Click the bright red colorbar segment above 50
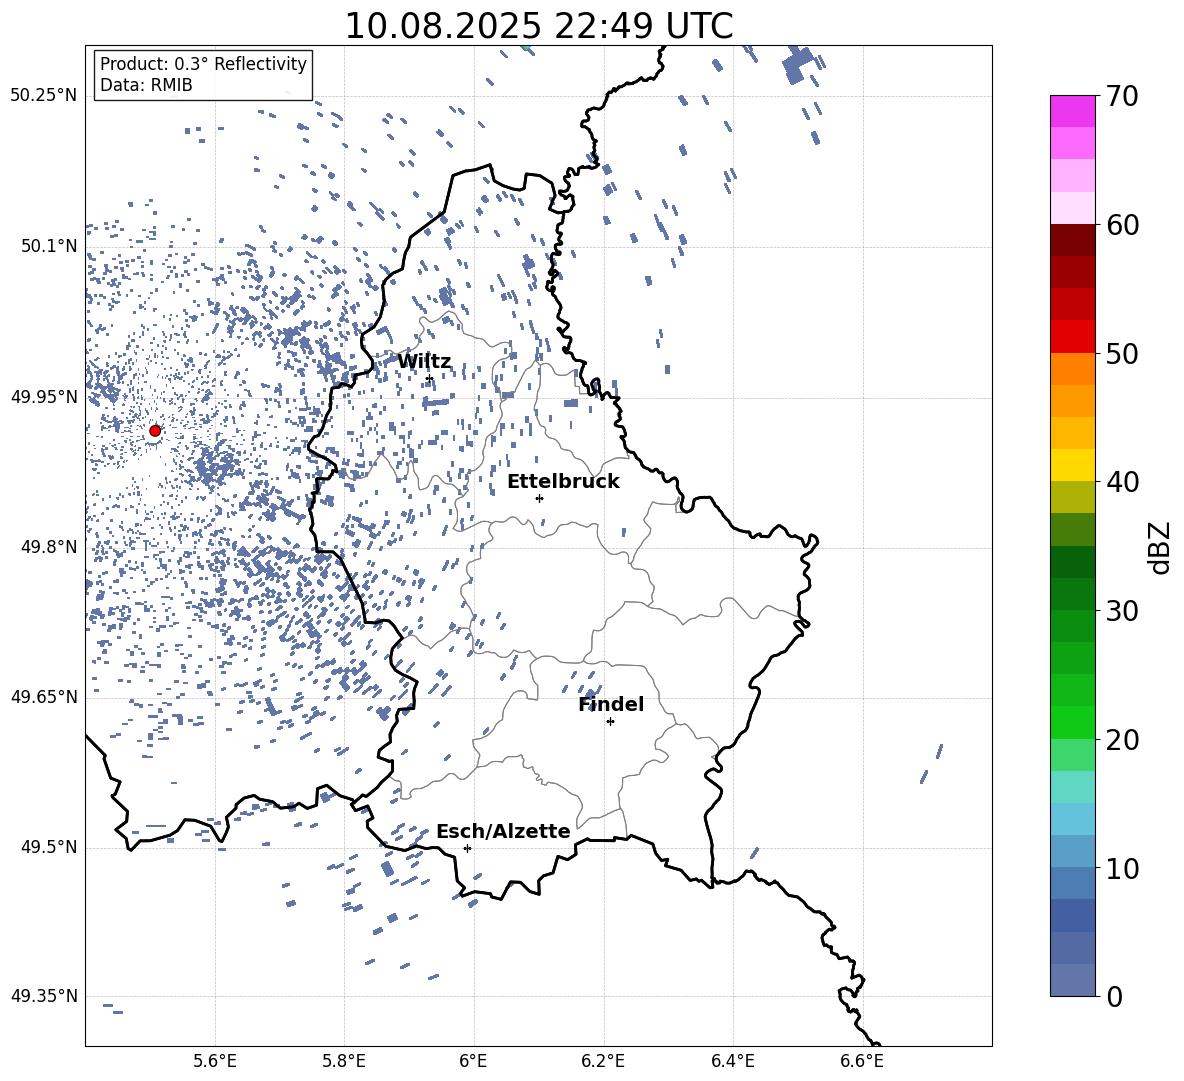 (1072, 337)
